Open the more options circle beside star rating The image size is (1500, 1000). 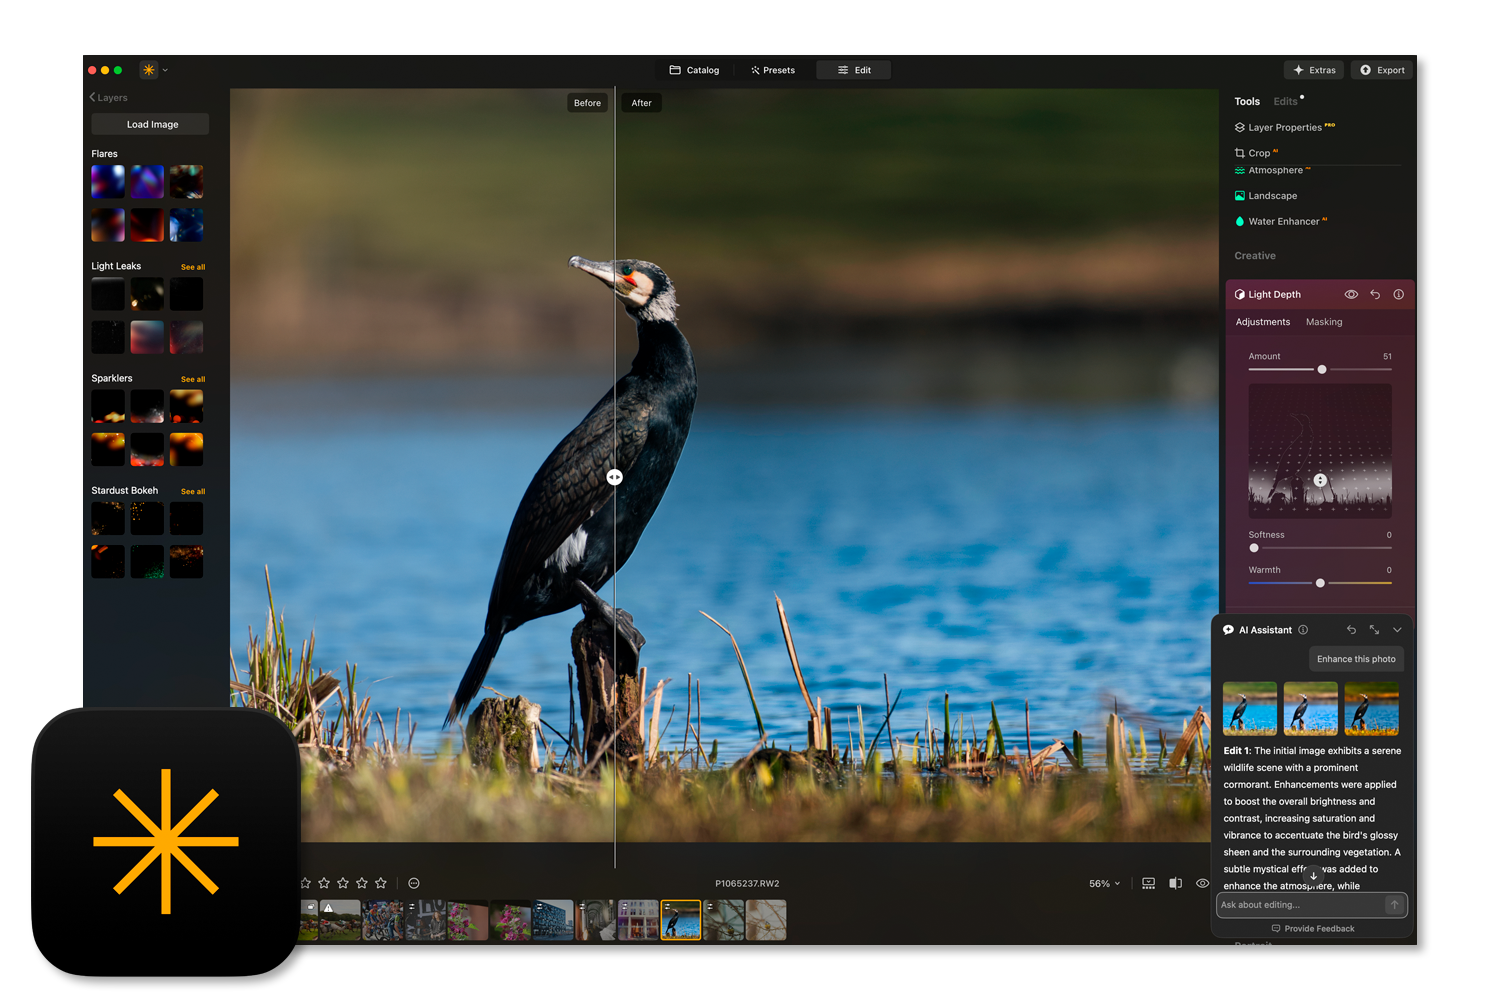(x=414, y=883)
